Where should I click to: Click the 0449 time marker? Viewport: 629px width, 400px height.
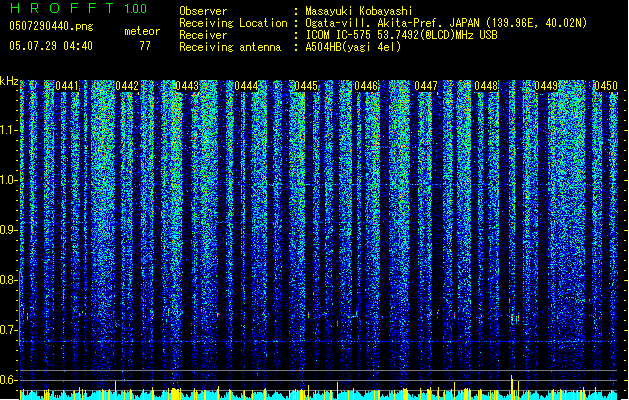(x=546, y=86)
